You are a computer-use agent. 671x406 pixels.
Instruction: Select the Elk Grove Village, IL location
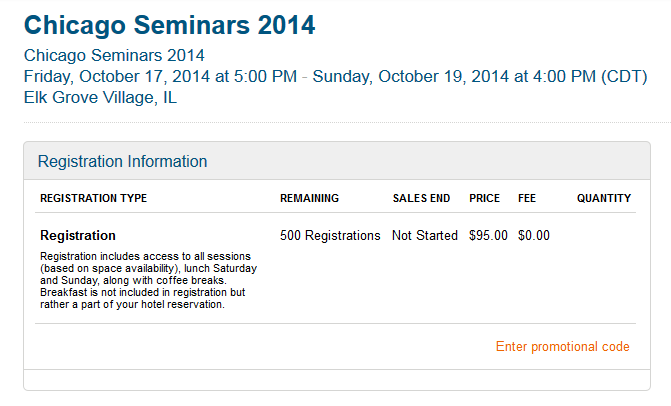[x=101, y=98]
